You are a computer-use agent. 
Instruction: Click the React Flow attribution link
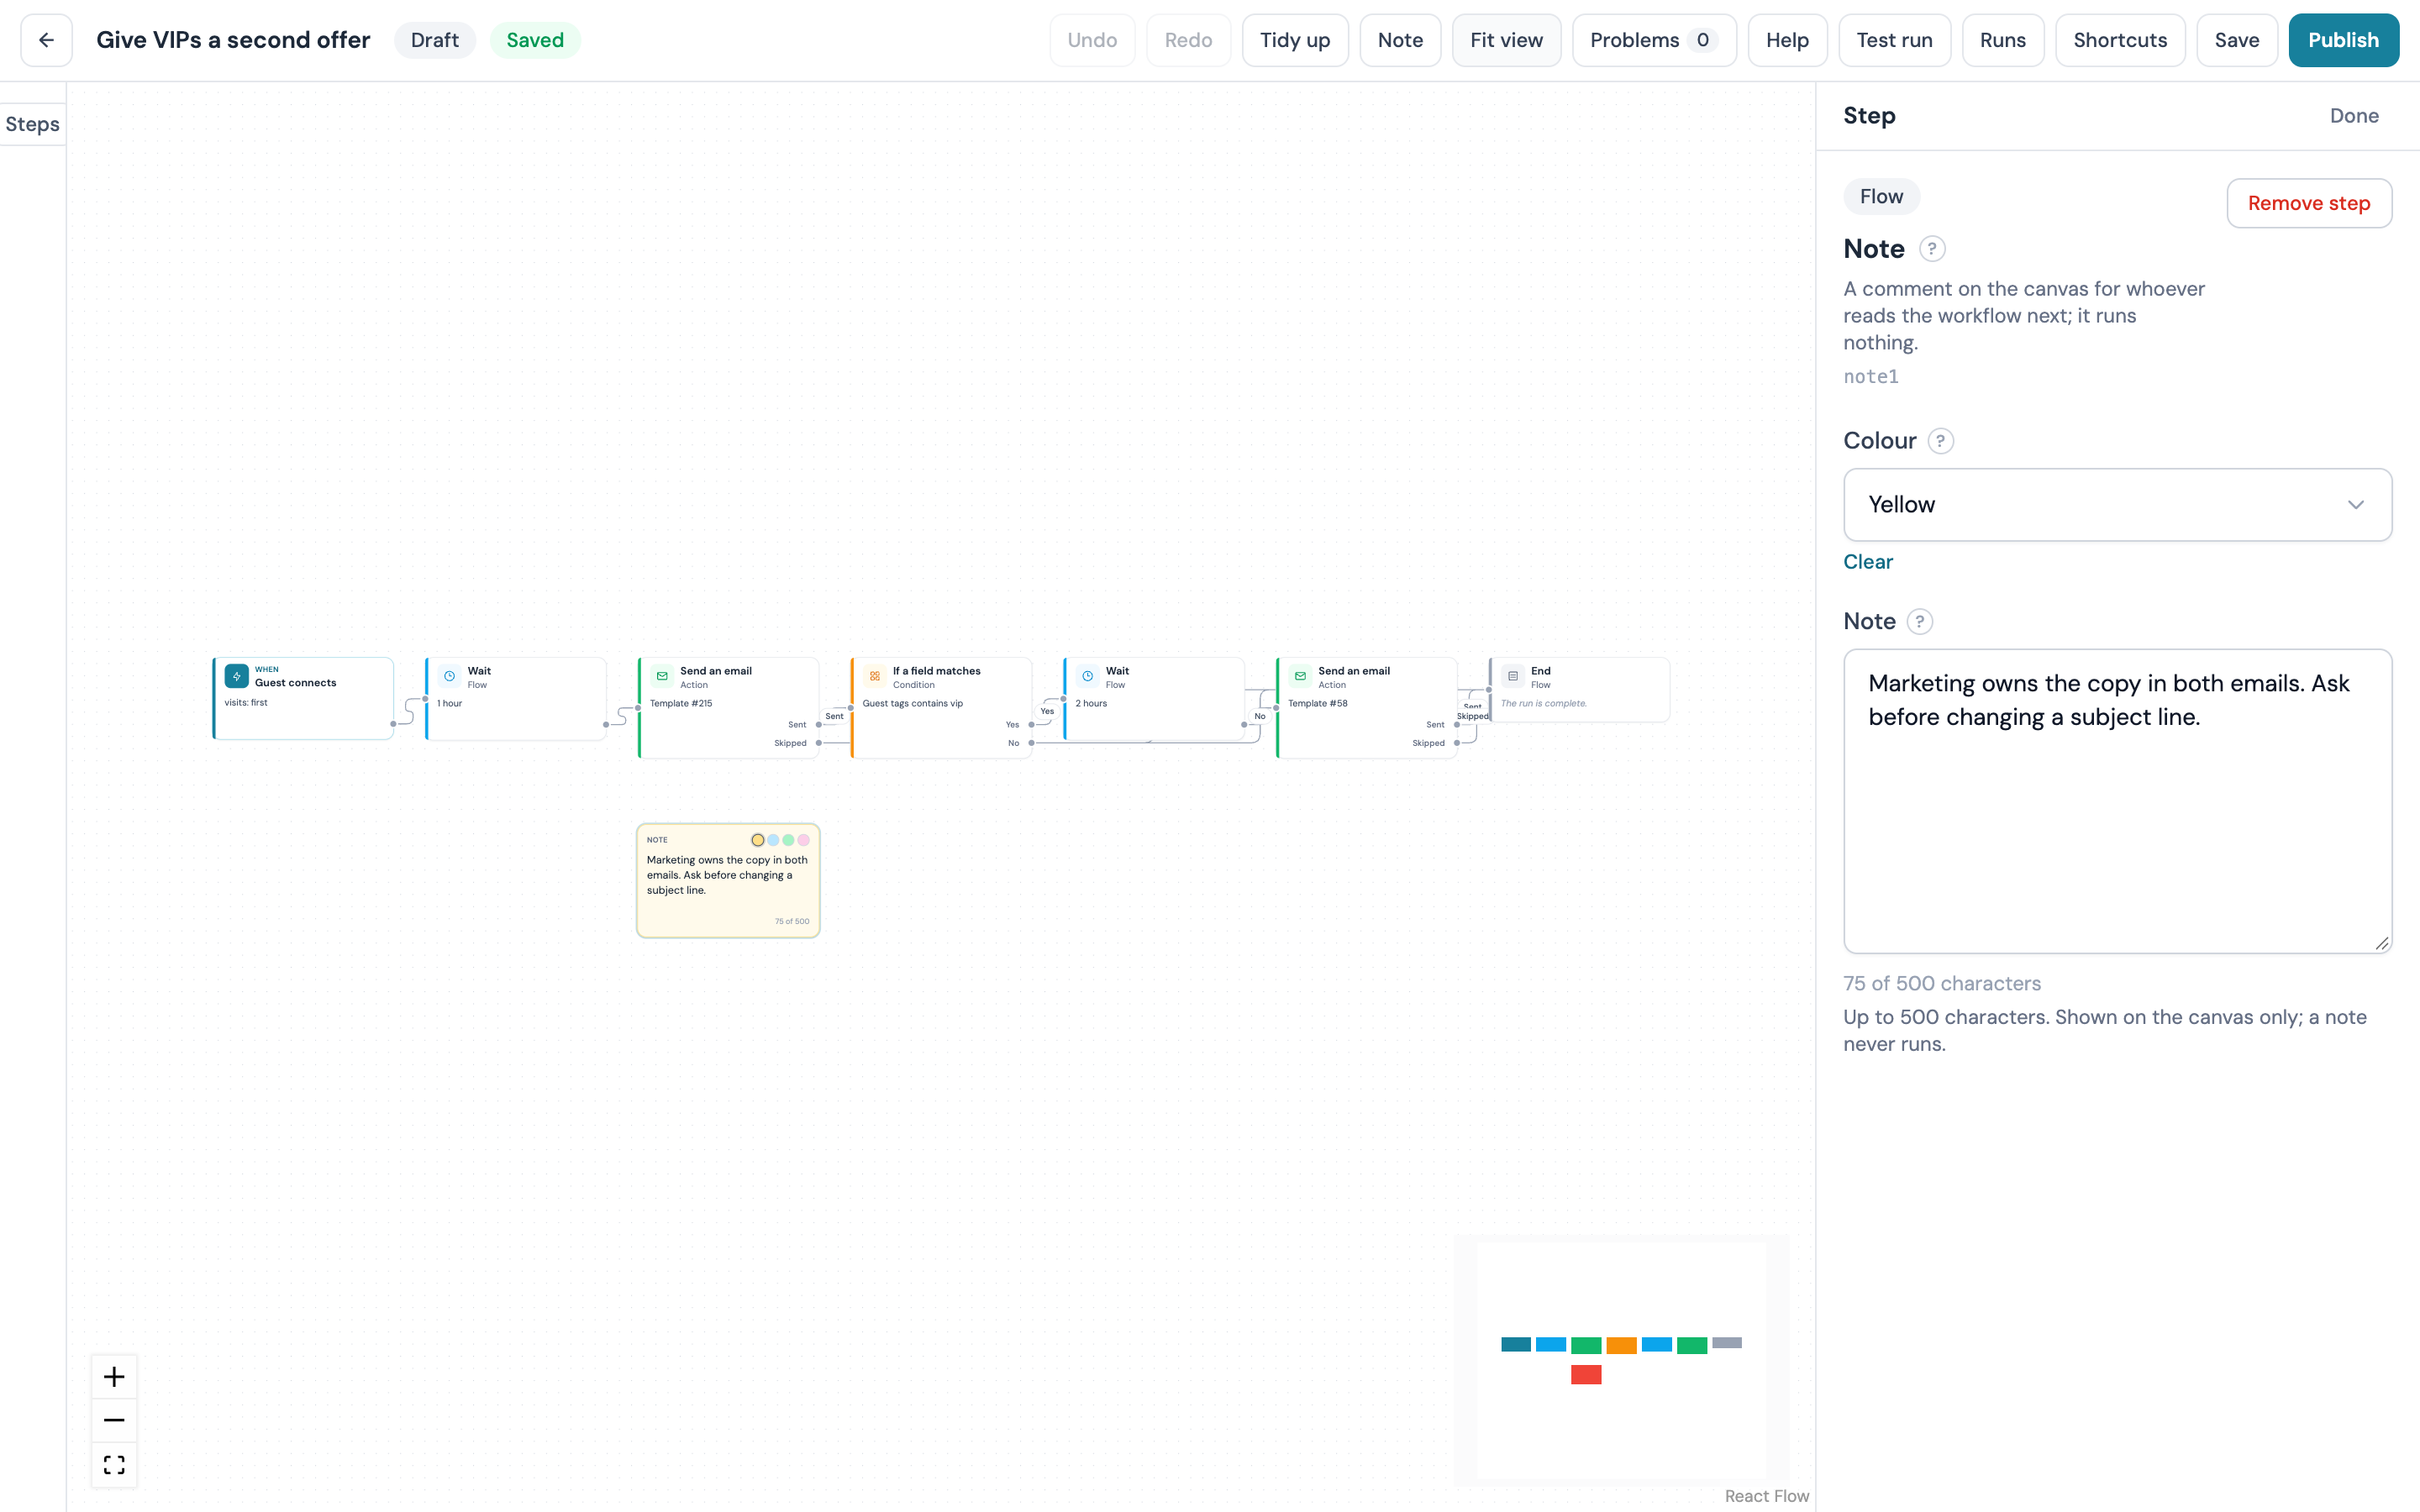pos(1766,1496)
